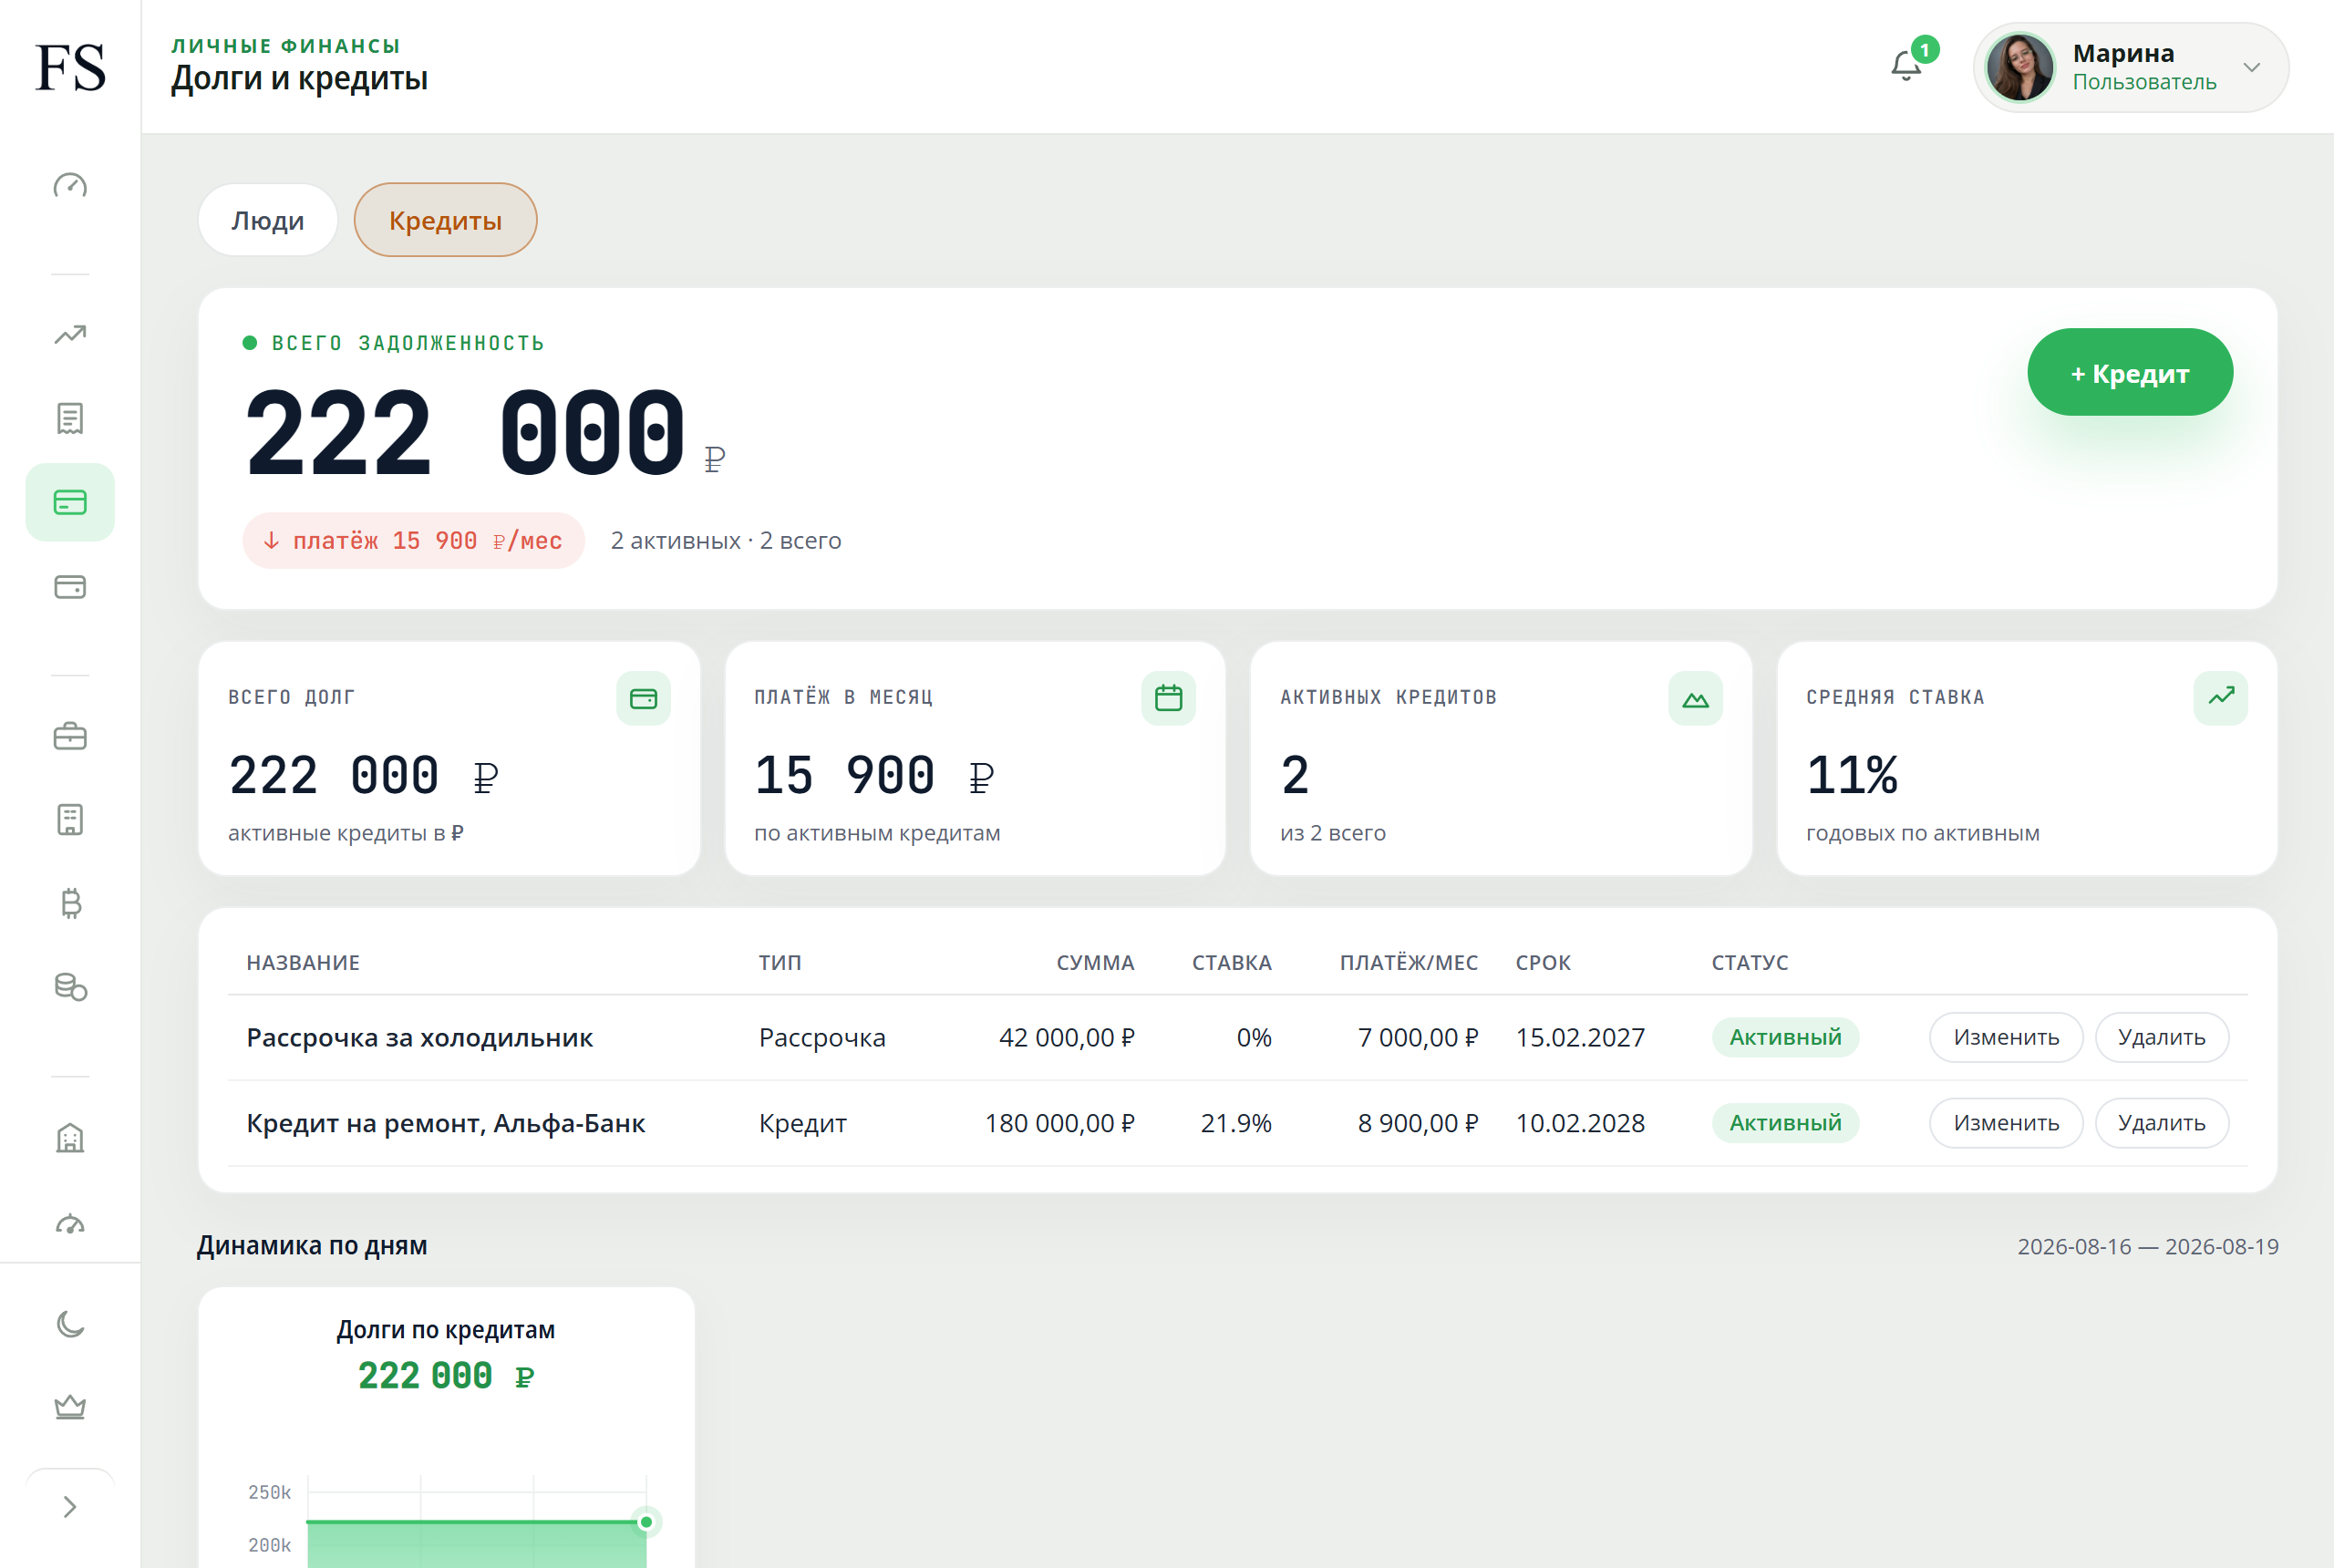Image resolution: width=2334 pixels, height=1568 pixels.
Task: Click Удалить for Кредит на ремонт, Альфа-Банк
Action: 2162,1124
